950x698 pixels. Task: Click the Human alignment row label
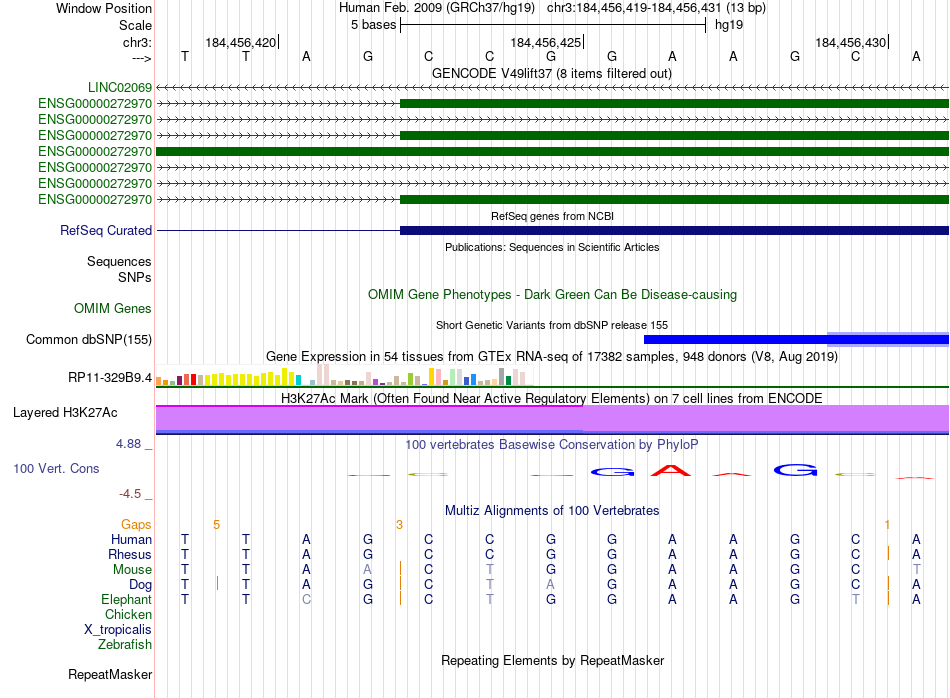pyautogui.click(x=131, y=539)
